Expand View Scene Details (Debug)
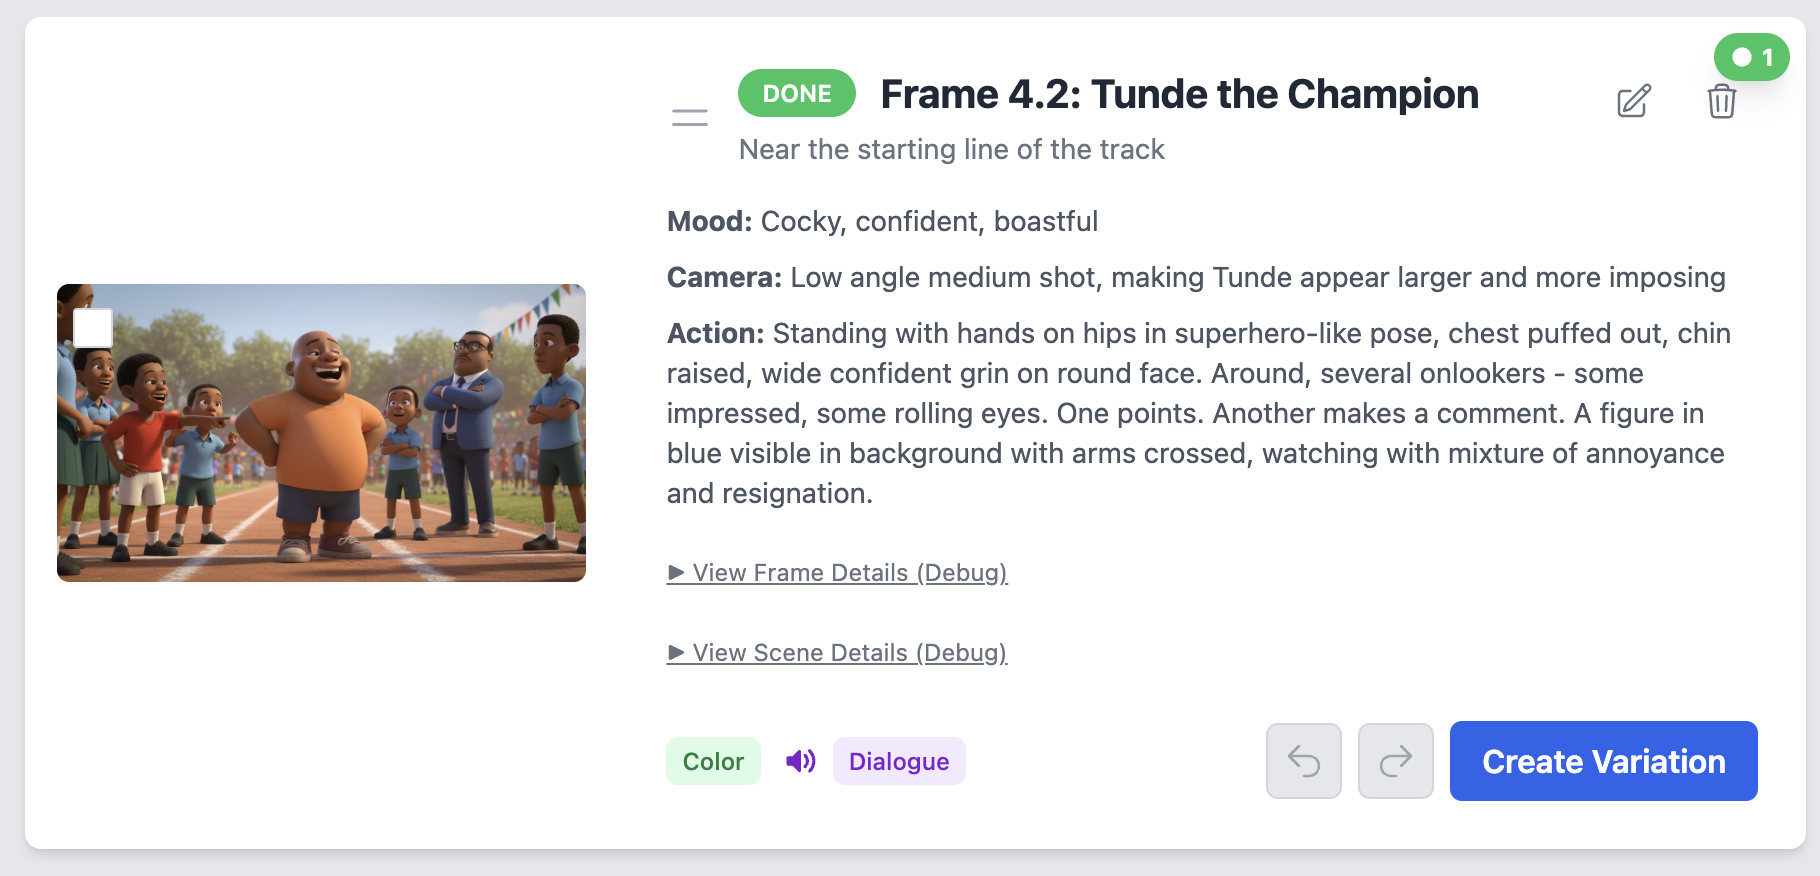 click(837, 653)
